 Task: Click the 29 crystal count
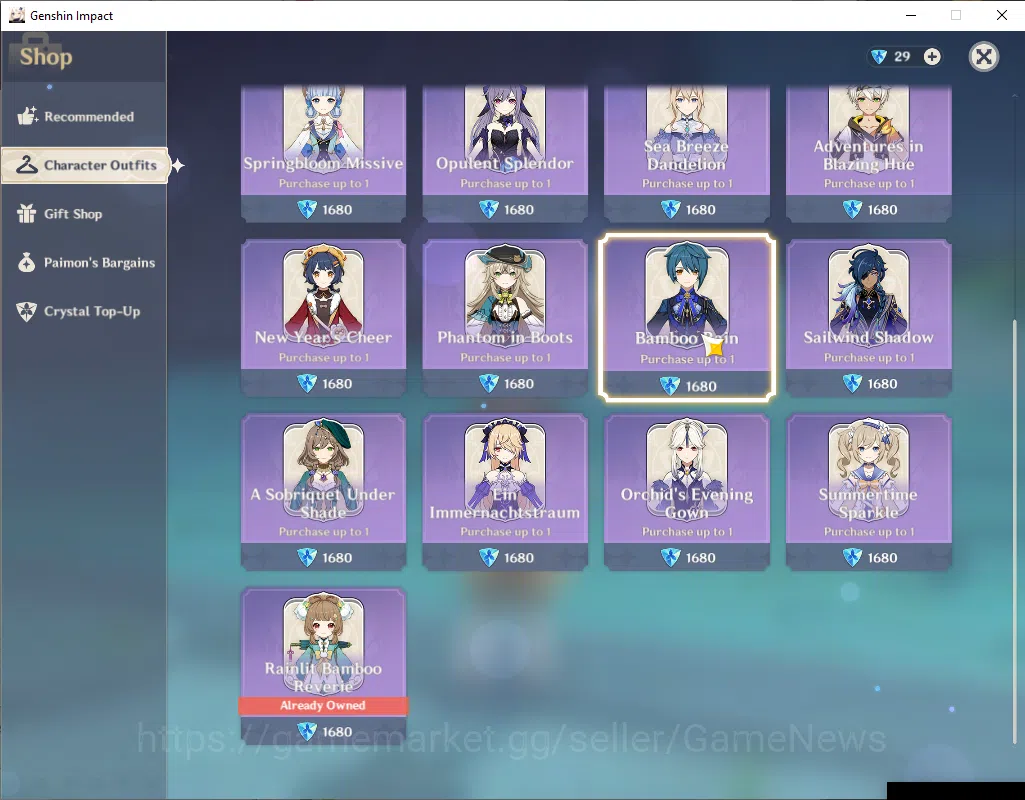click(x=902, y=57)
